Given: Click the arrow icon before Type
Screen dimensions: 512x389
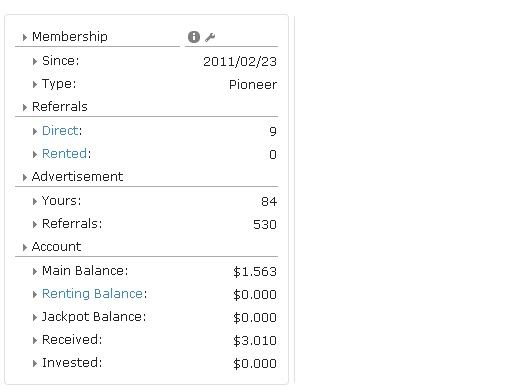Looking at the screenshot, I should coord(35,85).
